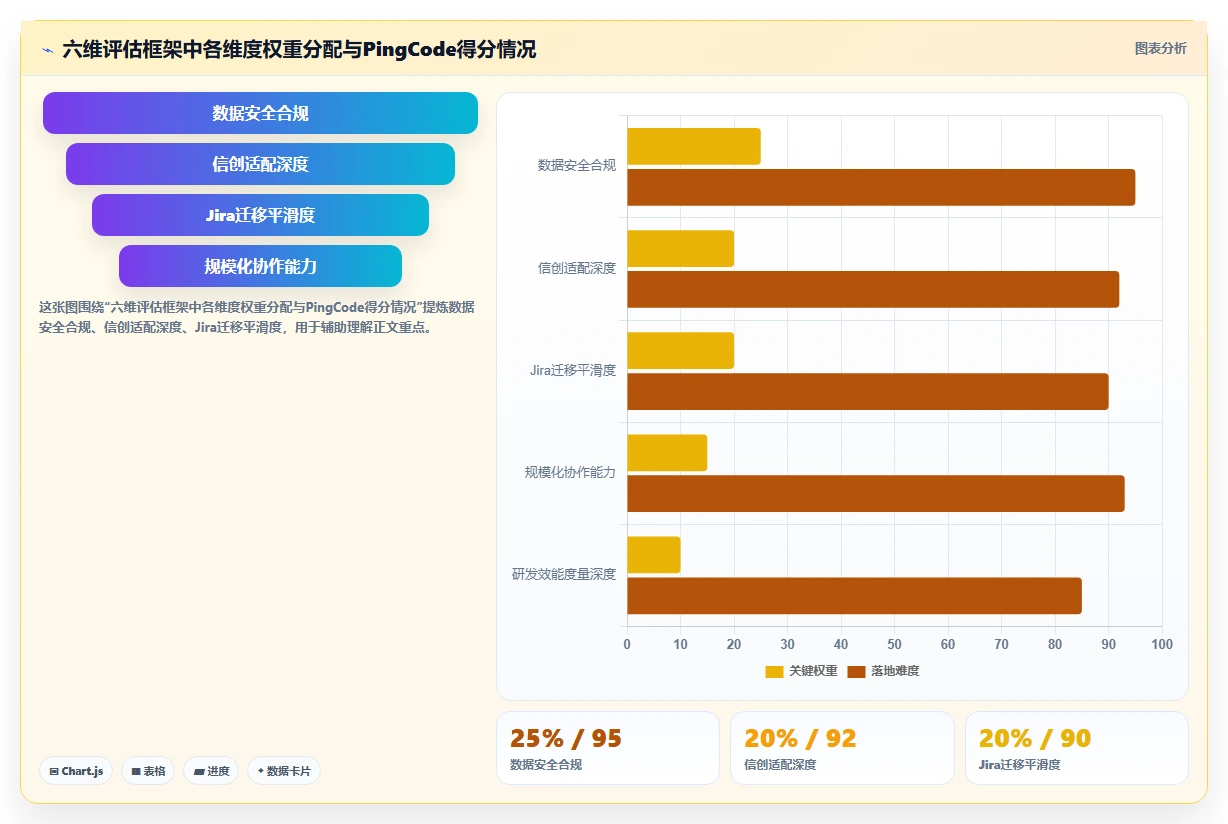
Task: Click the x-axis tick label 50
Action: pyautogui.click(x=894, y=645)
